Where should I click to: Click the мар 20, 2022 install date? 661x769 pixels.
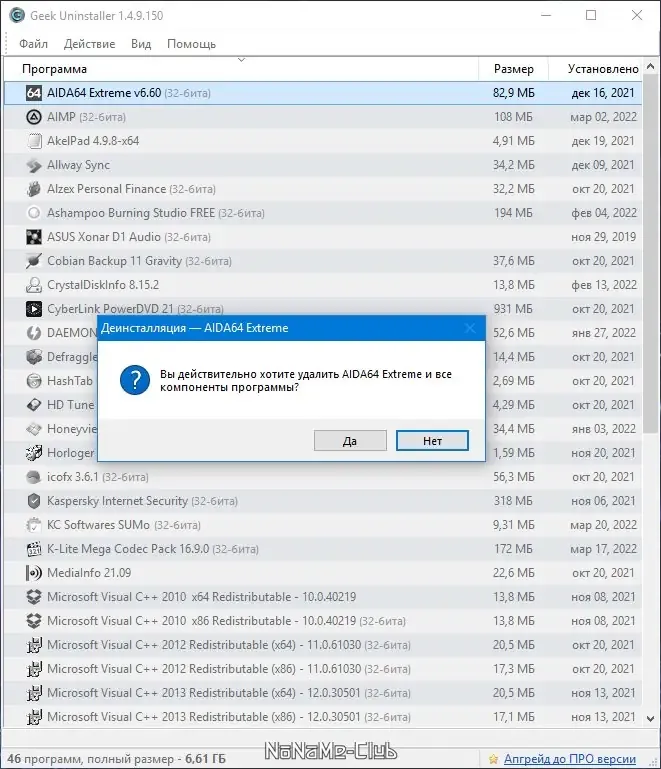604,525
